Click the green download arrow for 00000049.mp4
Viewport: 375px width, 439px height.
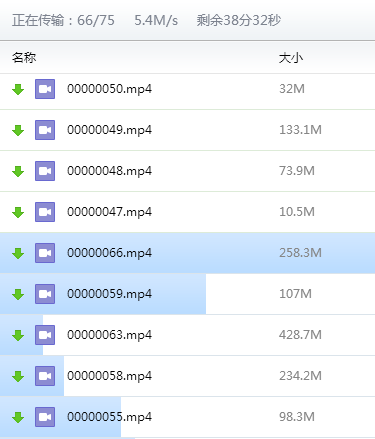point(18,130)
